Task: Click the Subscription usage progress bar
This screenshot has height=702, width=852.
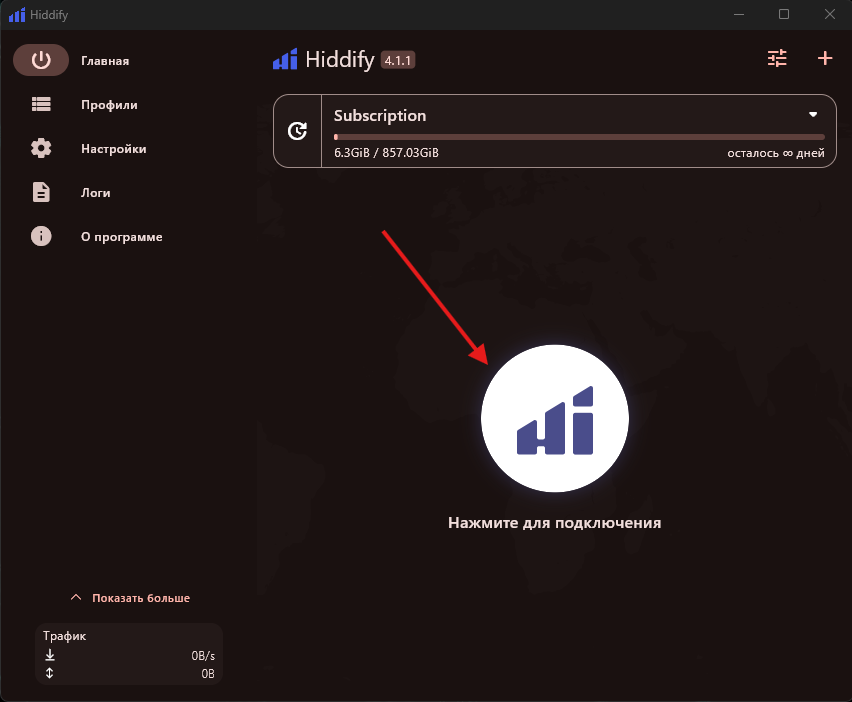Action: point(579,137)
